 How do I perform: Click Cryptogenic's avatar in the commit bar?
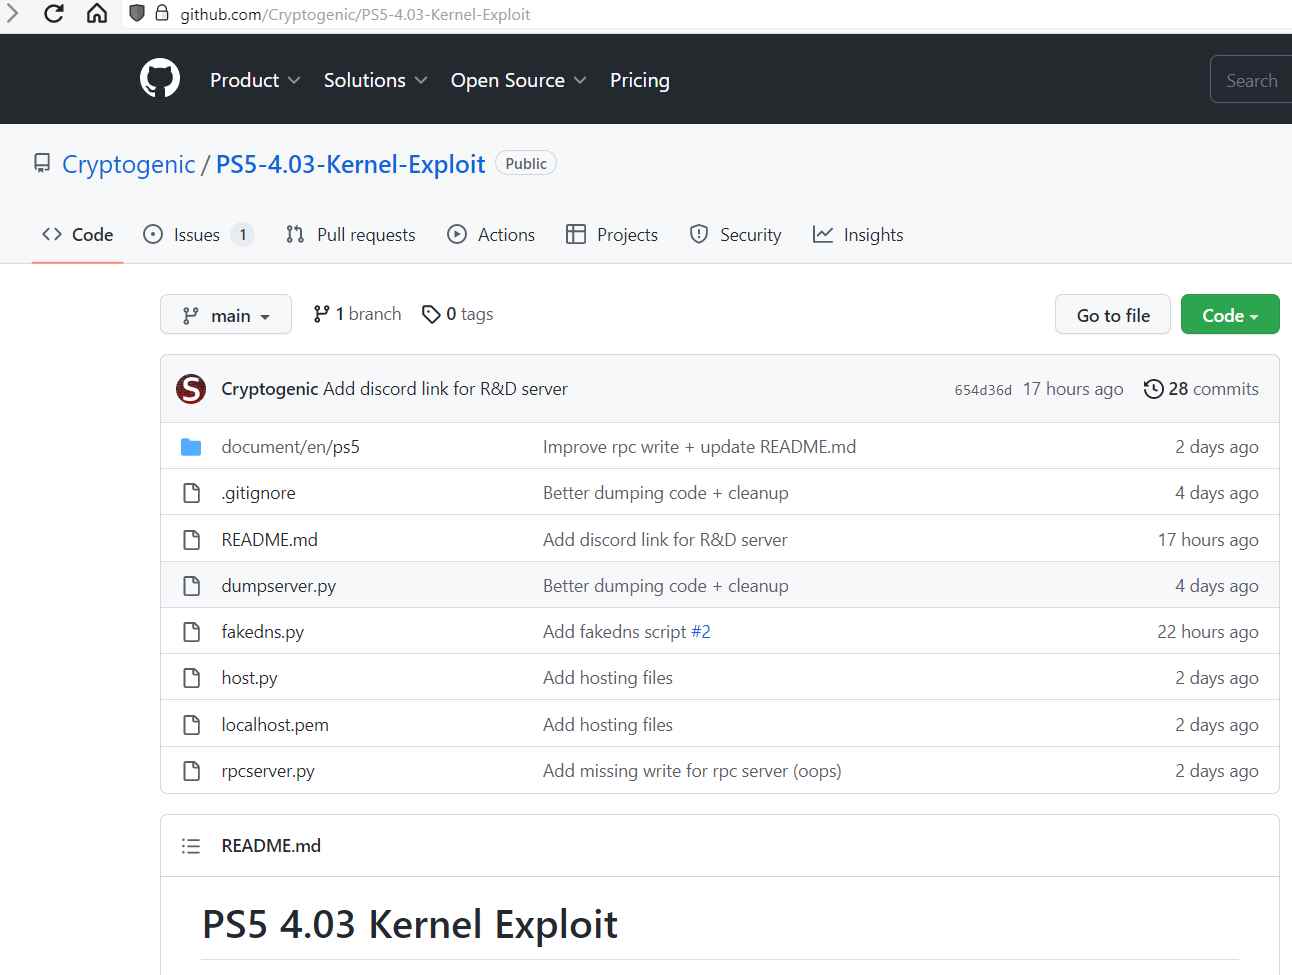click(191, 389)
